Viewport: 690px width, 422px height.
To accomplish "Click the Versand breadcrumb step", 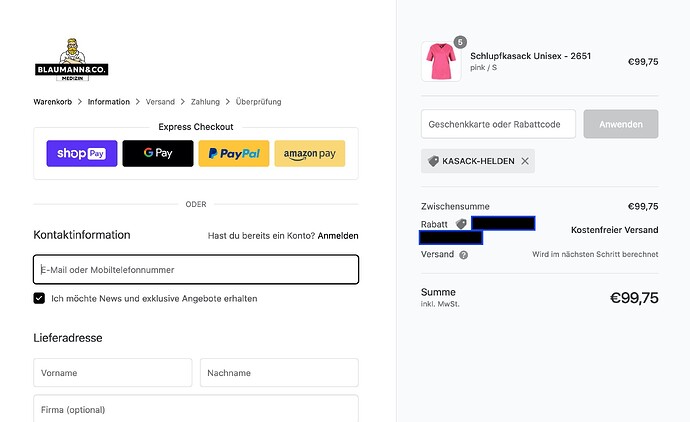I will 160,102.
